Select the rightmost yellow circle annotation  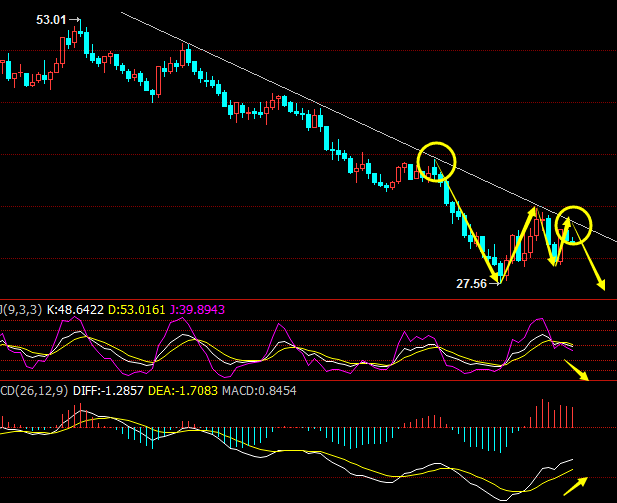point(575,223)
